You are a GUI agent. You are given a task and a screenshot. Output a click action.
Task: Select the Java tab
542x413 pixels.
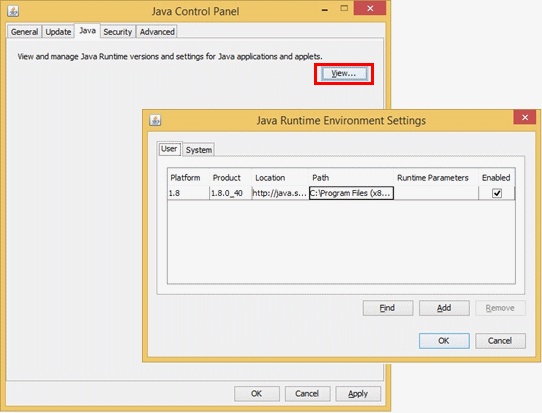tap(87, 31)
